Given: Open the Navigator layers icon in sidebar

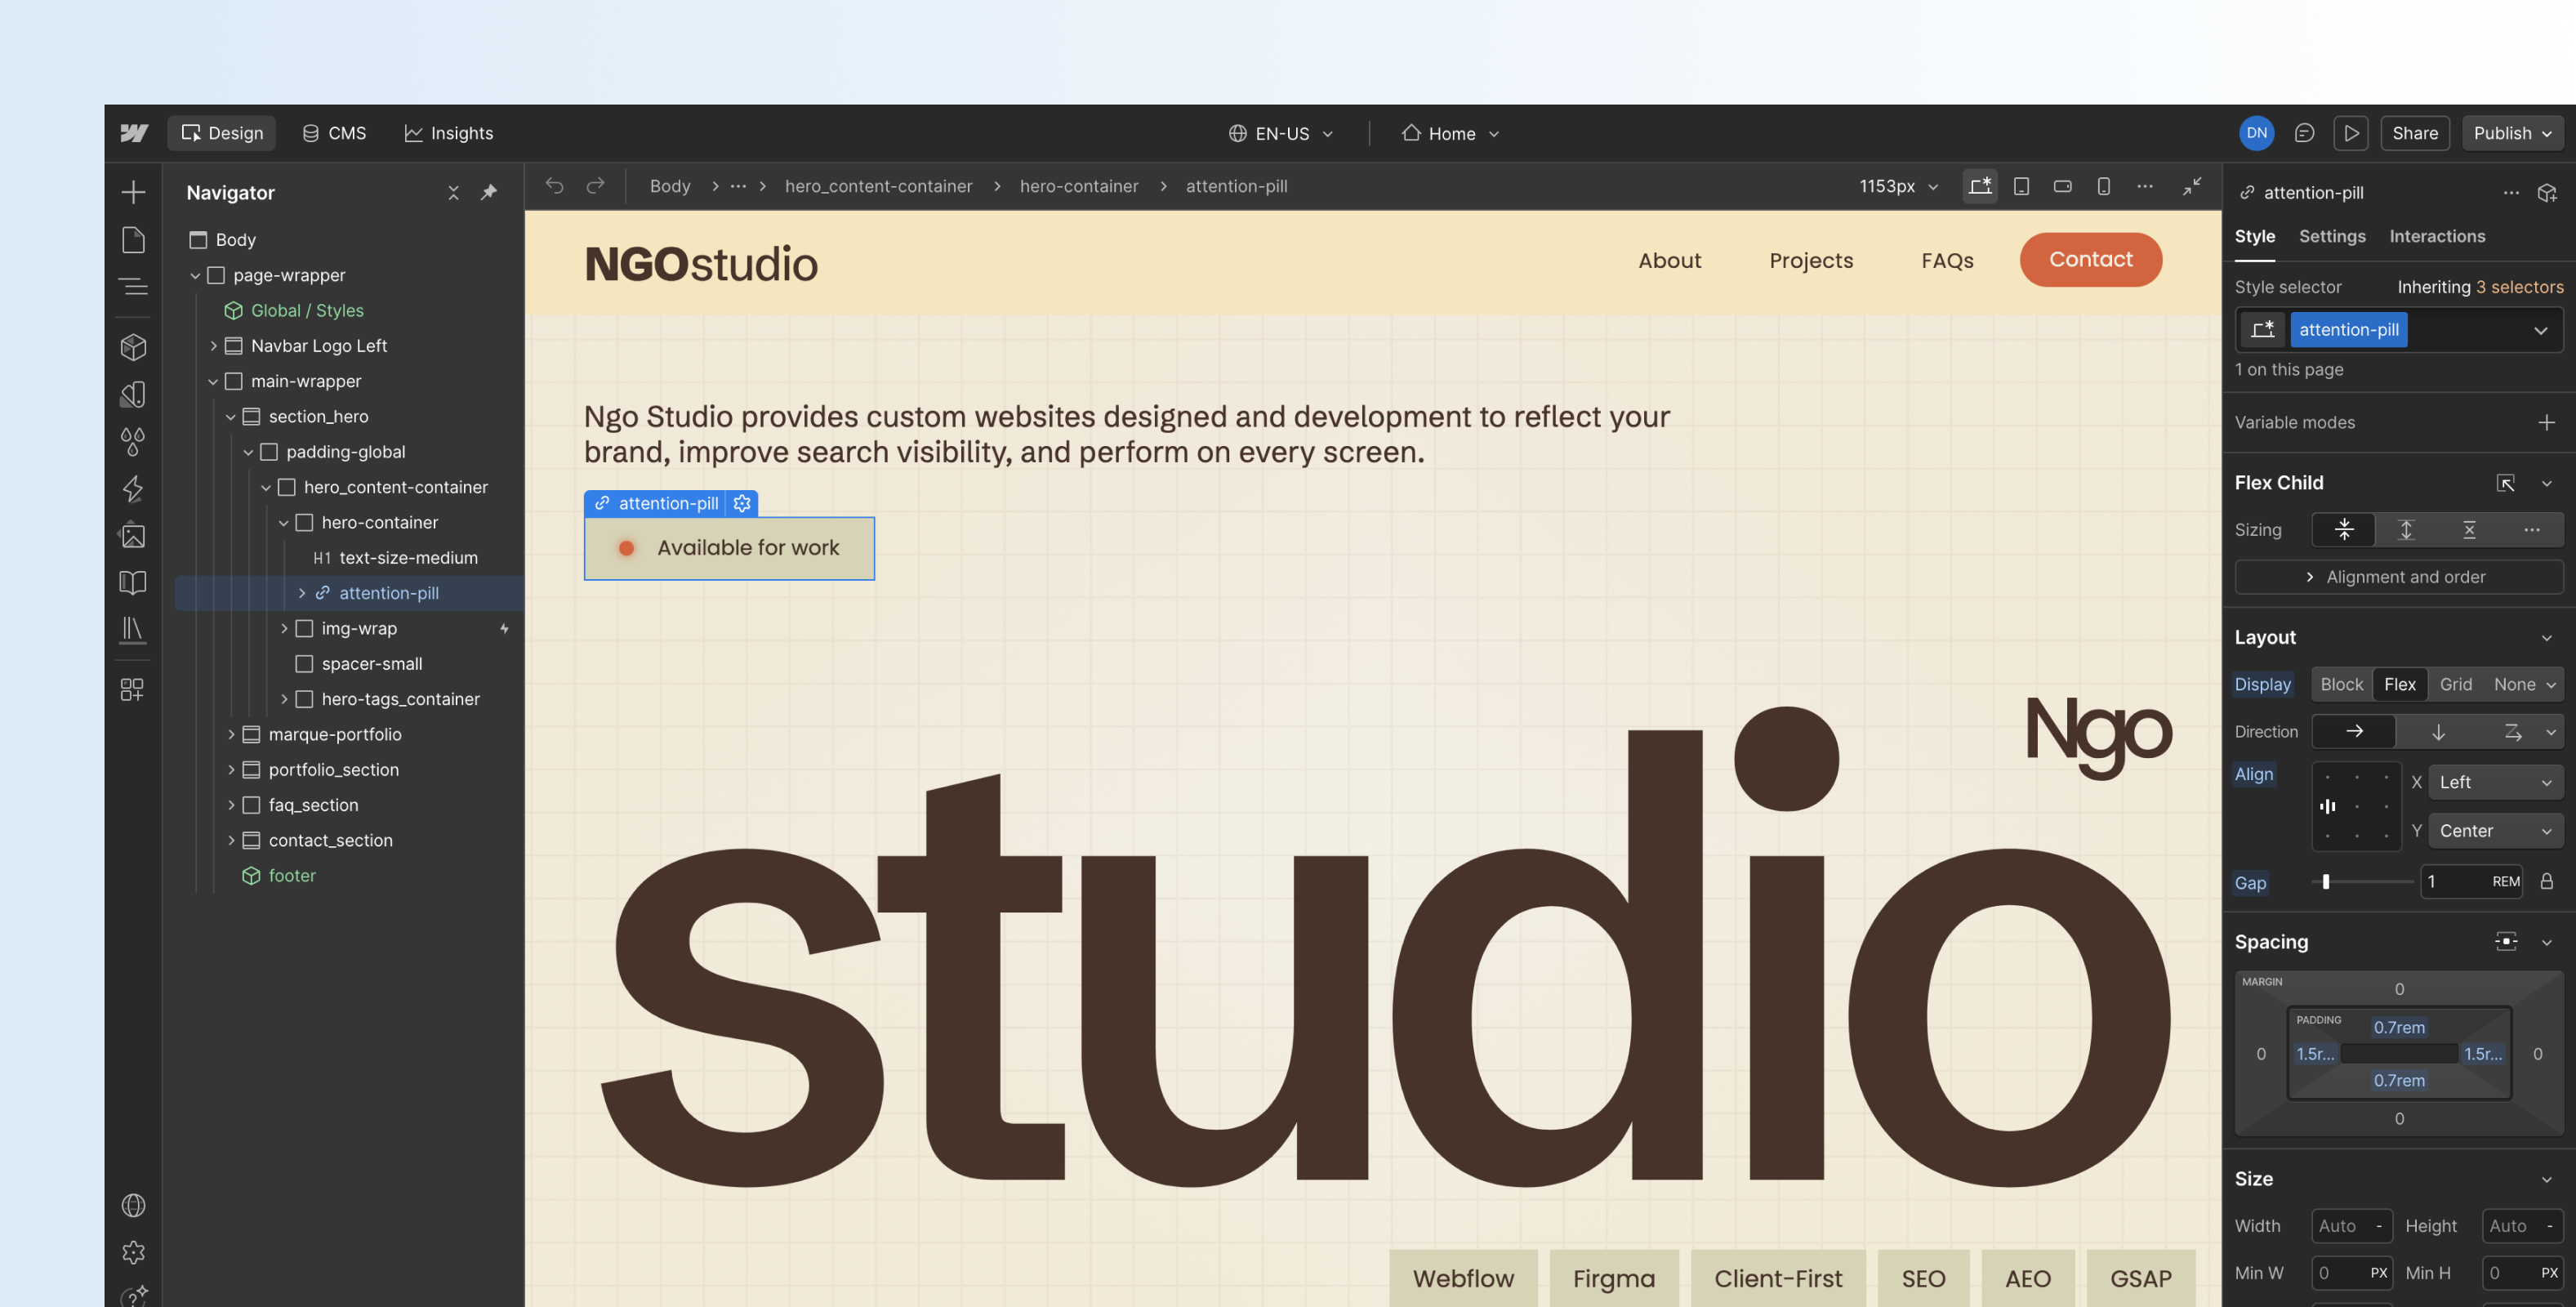Looking at the screenshot, I should tap(133, 287).
